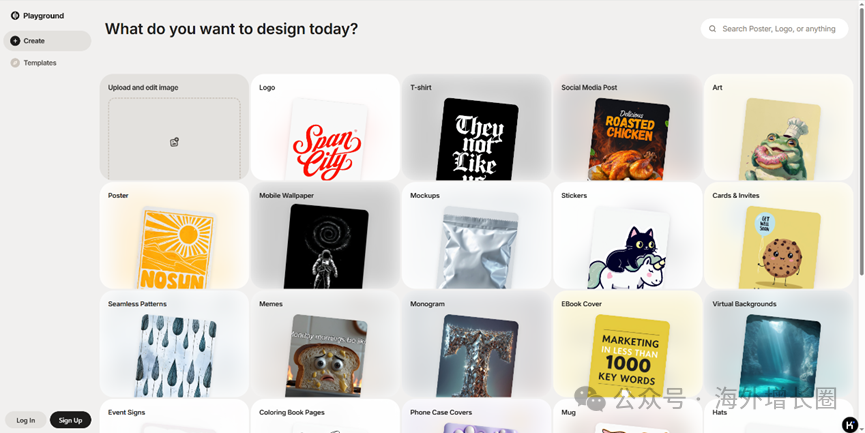Click the round black badge at bottom-right corner

point(851,424)
